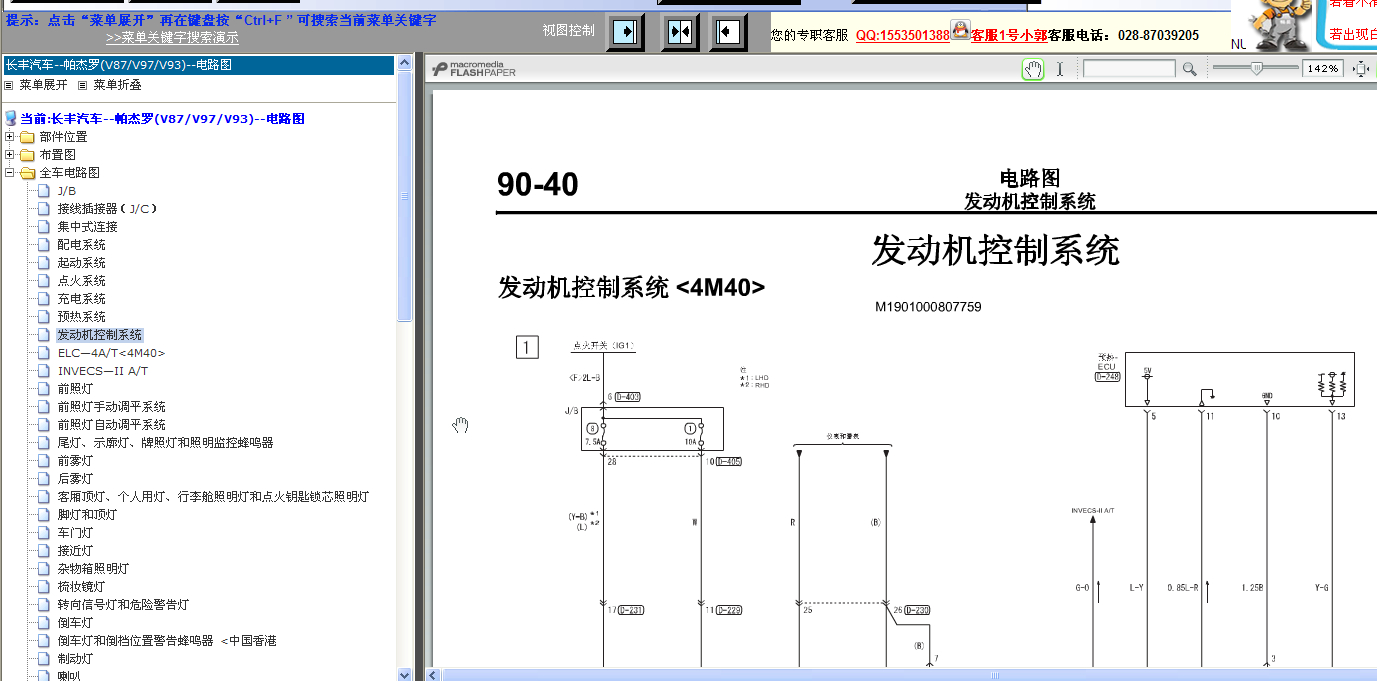Open the 发动机控制系统 entry
The image size is (1377, 681).
99,334
